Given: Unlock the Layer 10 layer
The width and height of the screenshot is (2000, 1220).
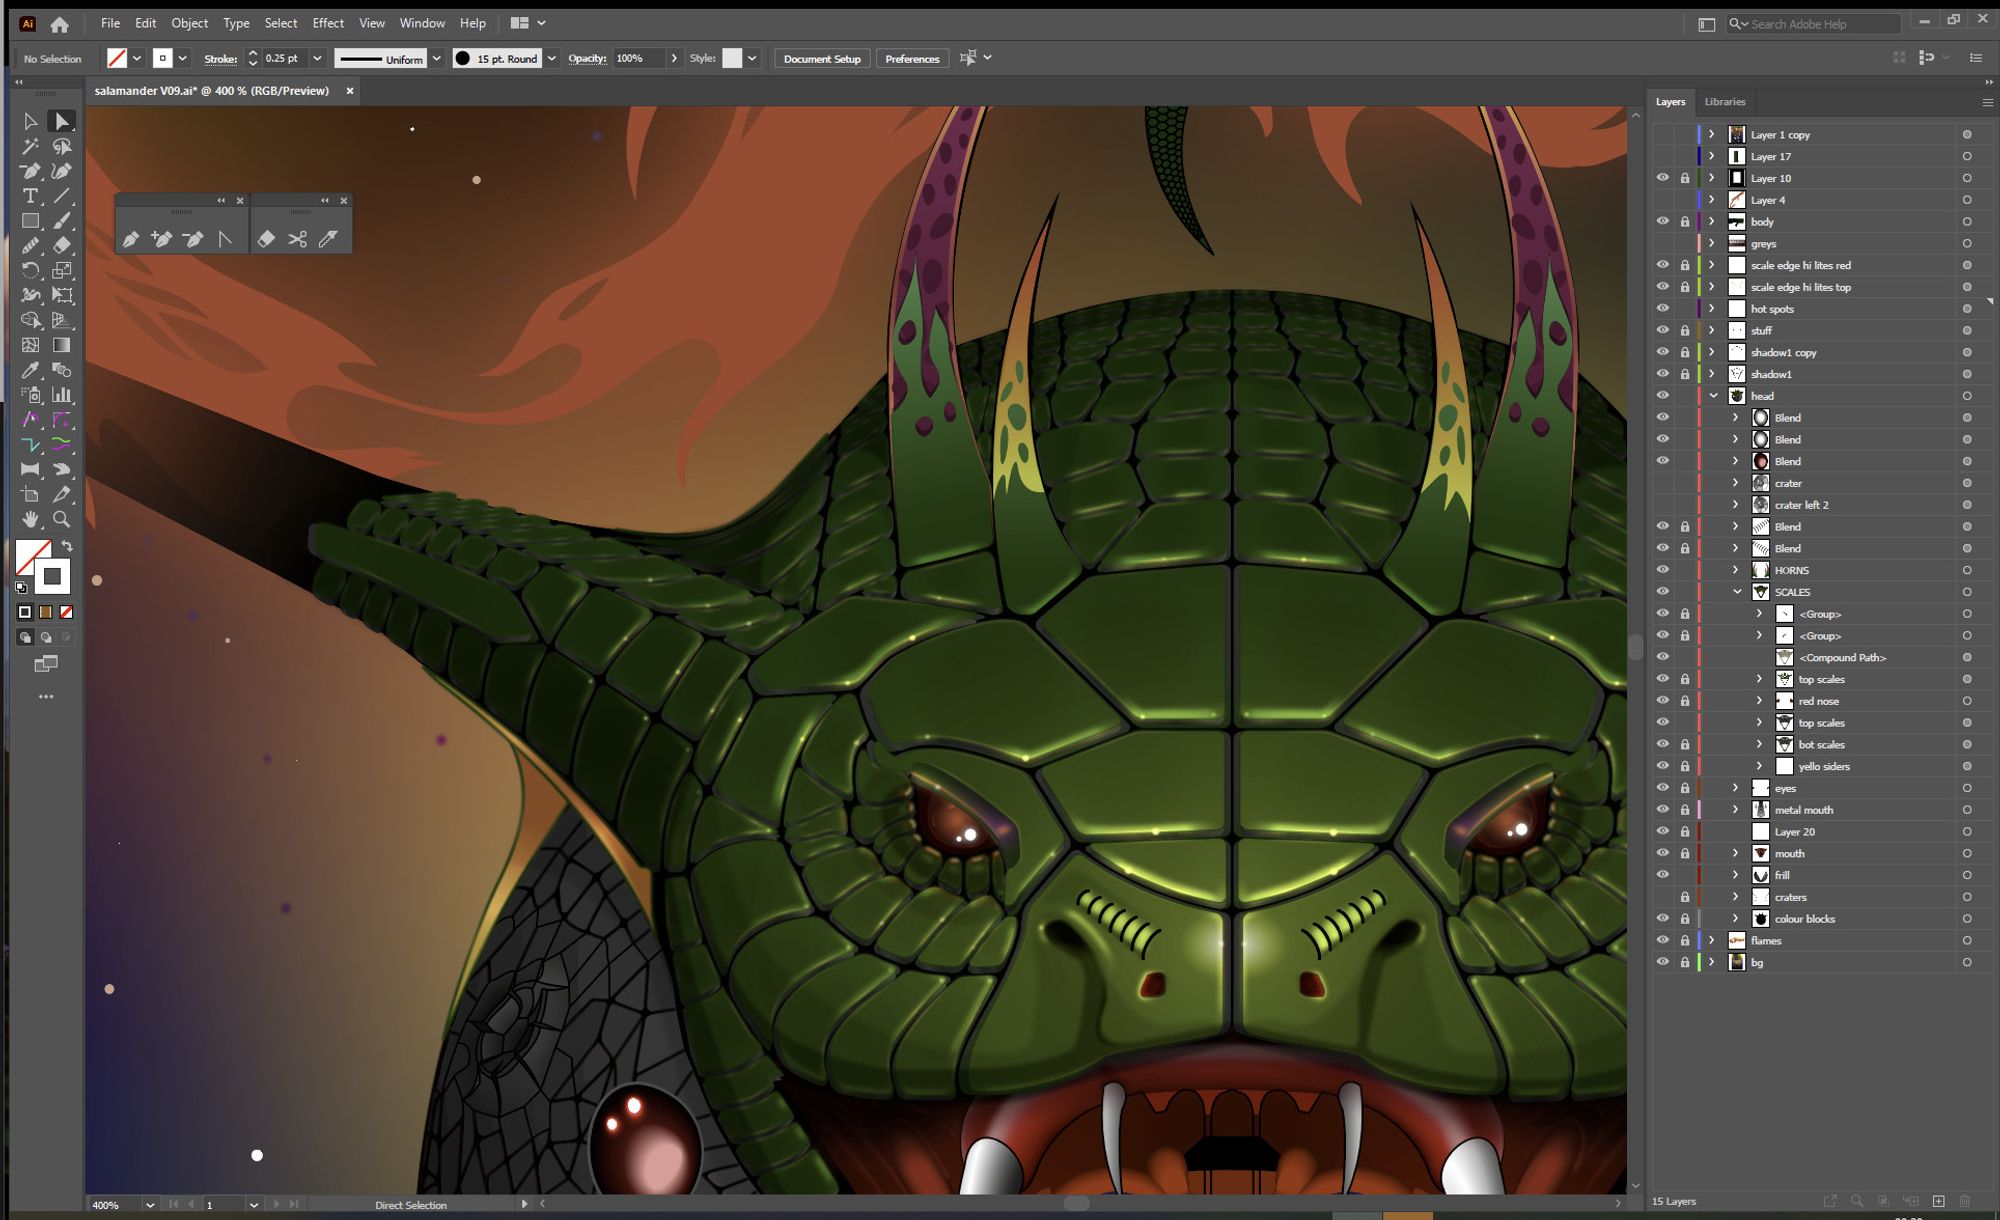Looking at the screenshot, I should pos(1684,178).
